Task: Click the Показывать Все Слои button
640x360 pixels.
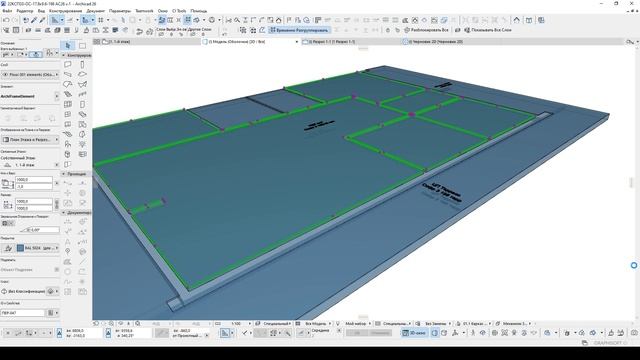Action: click(x=488, y=30)
